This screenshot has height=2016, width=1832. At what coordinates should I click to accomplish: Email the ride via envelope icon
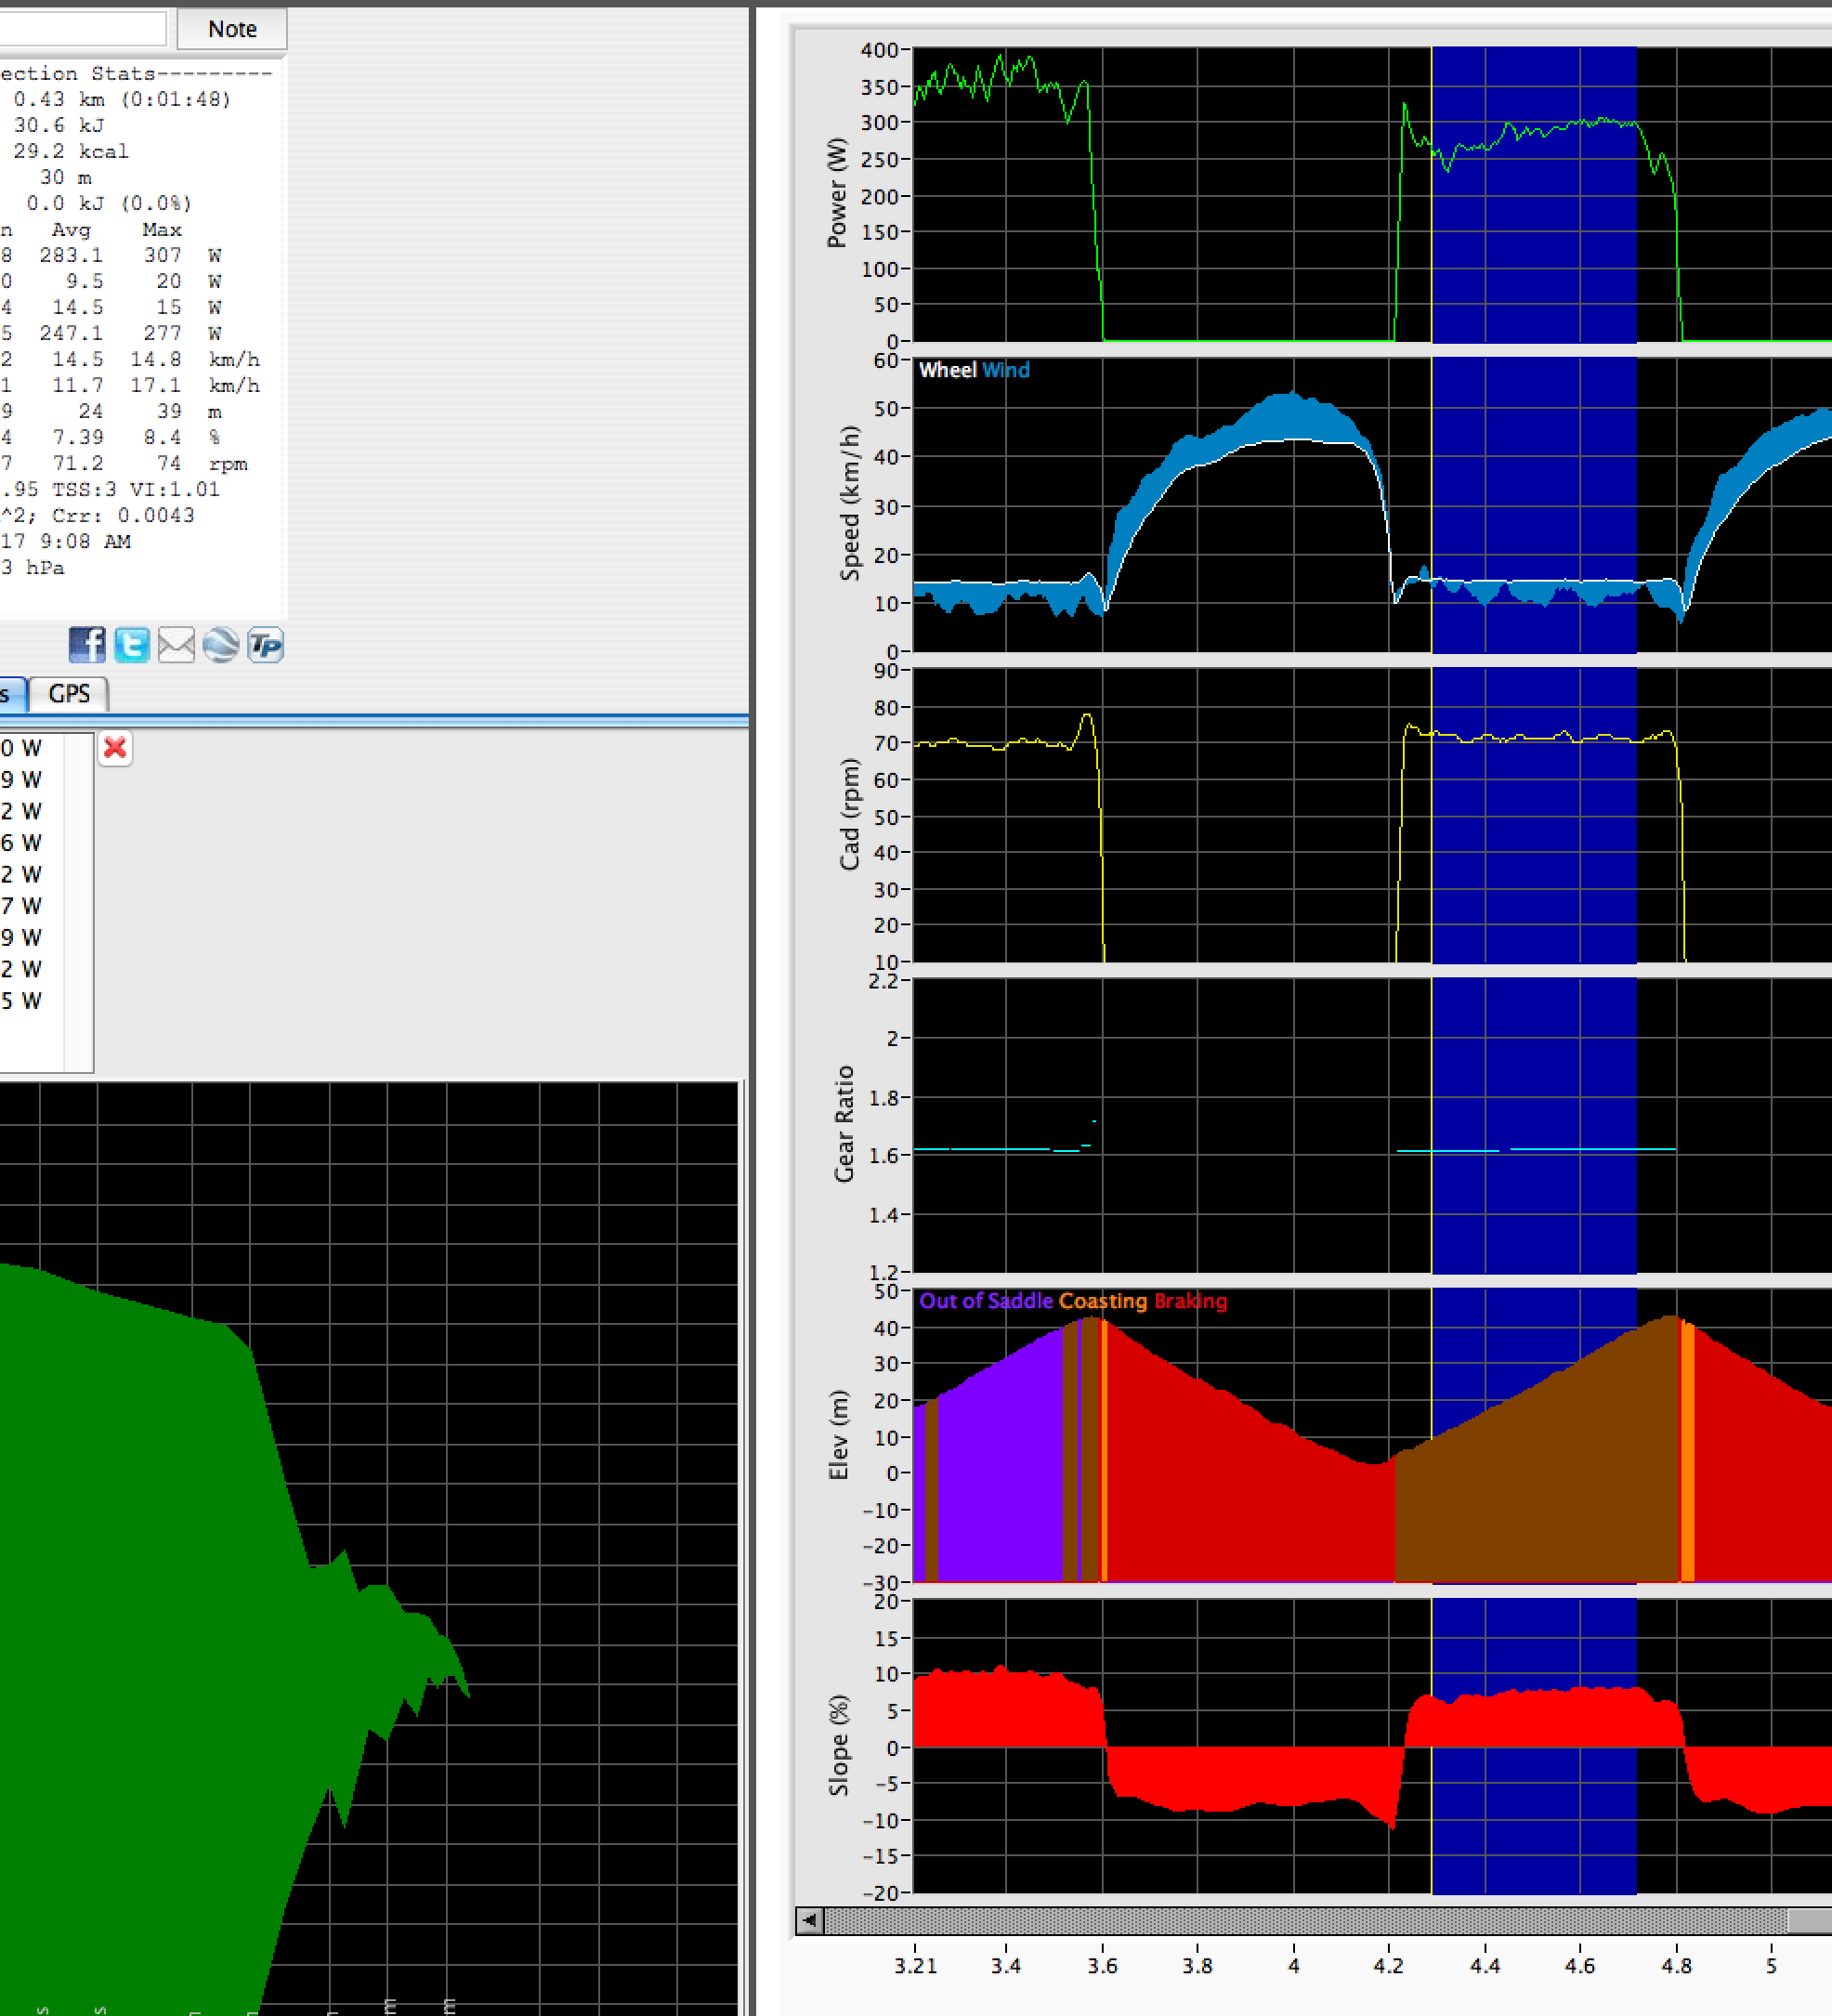coord(176,645)
